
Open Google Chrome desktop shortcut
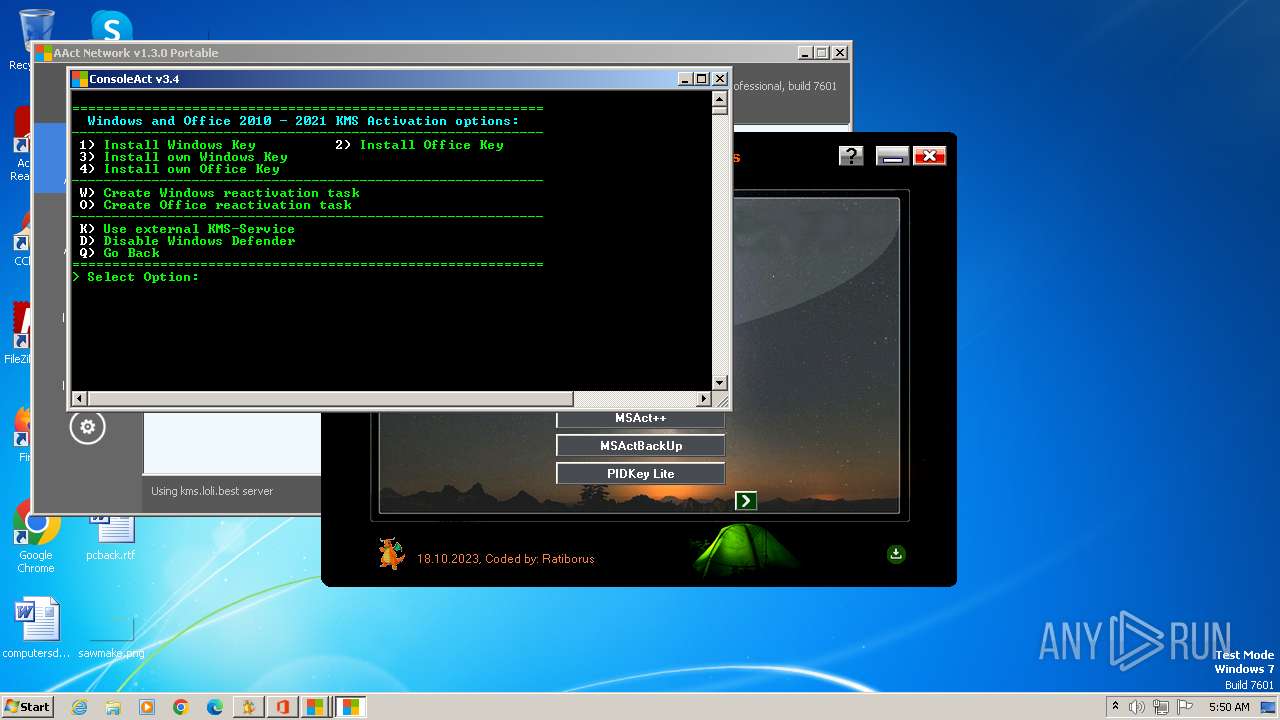point(36,538)
